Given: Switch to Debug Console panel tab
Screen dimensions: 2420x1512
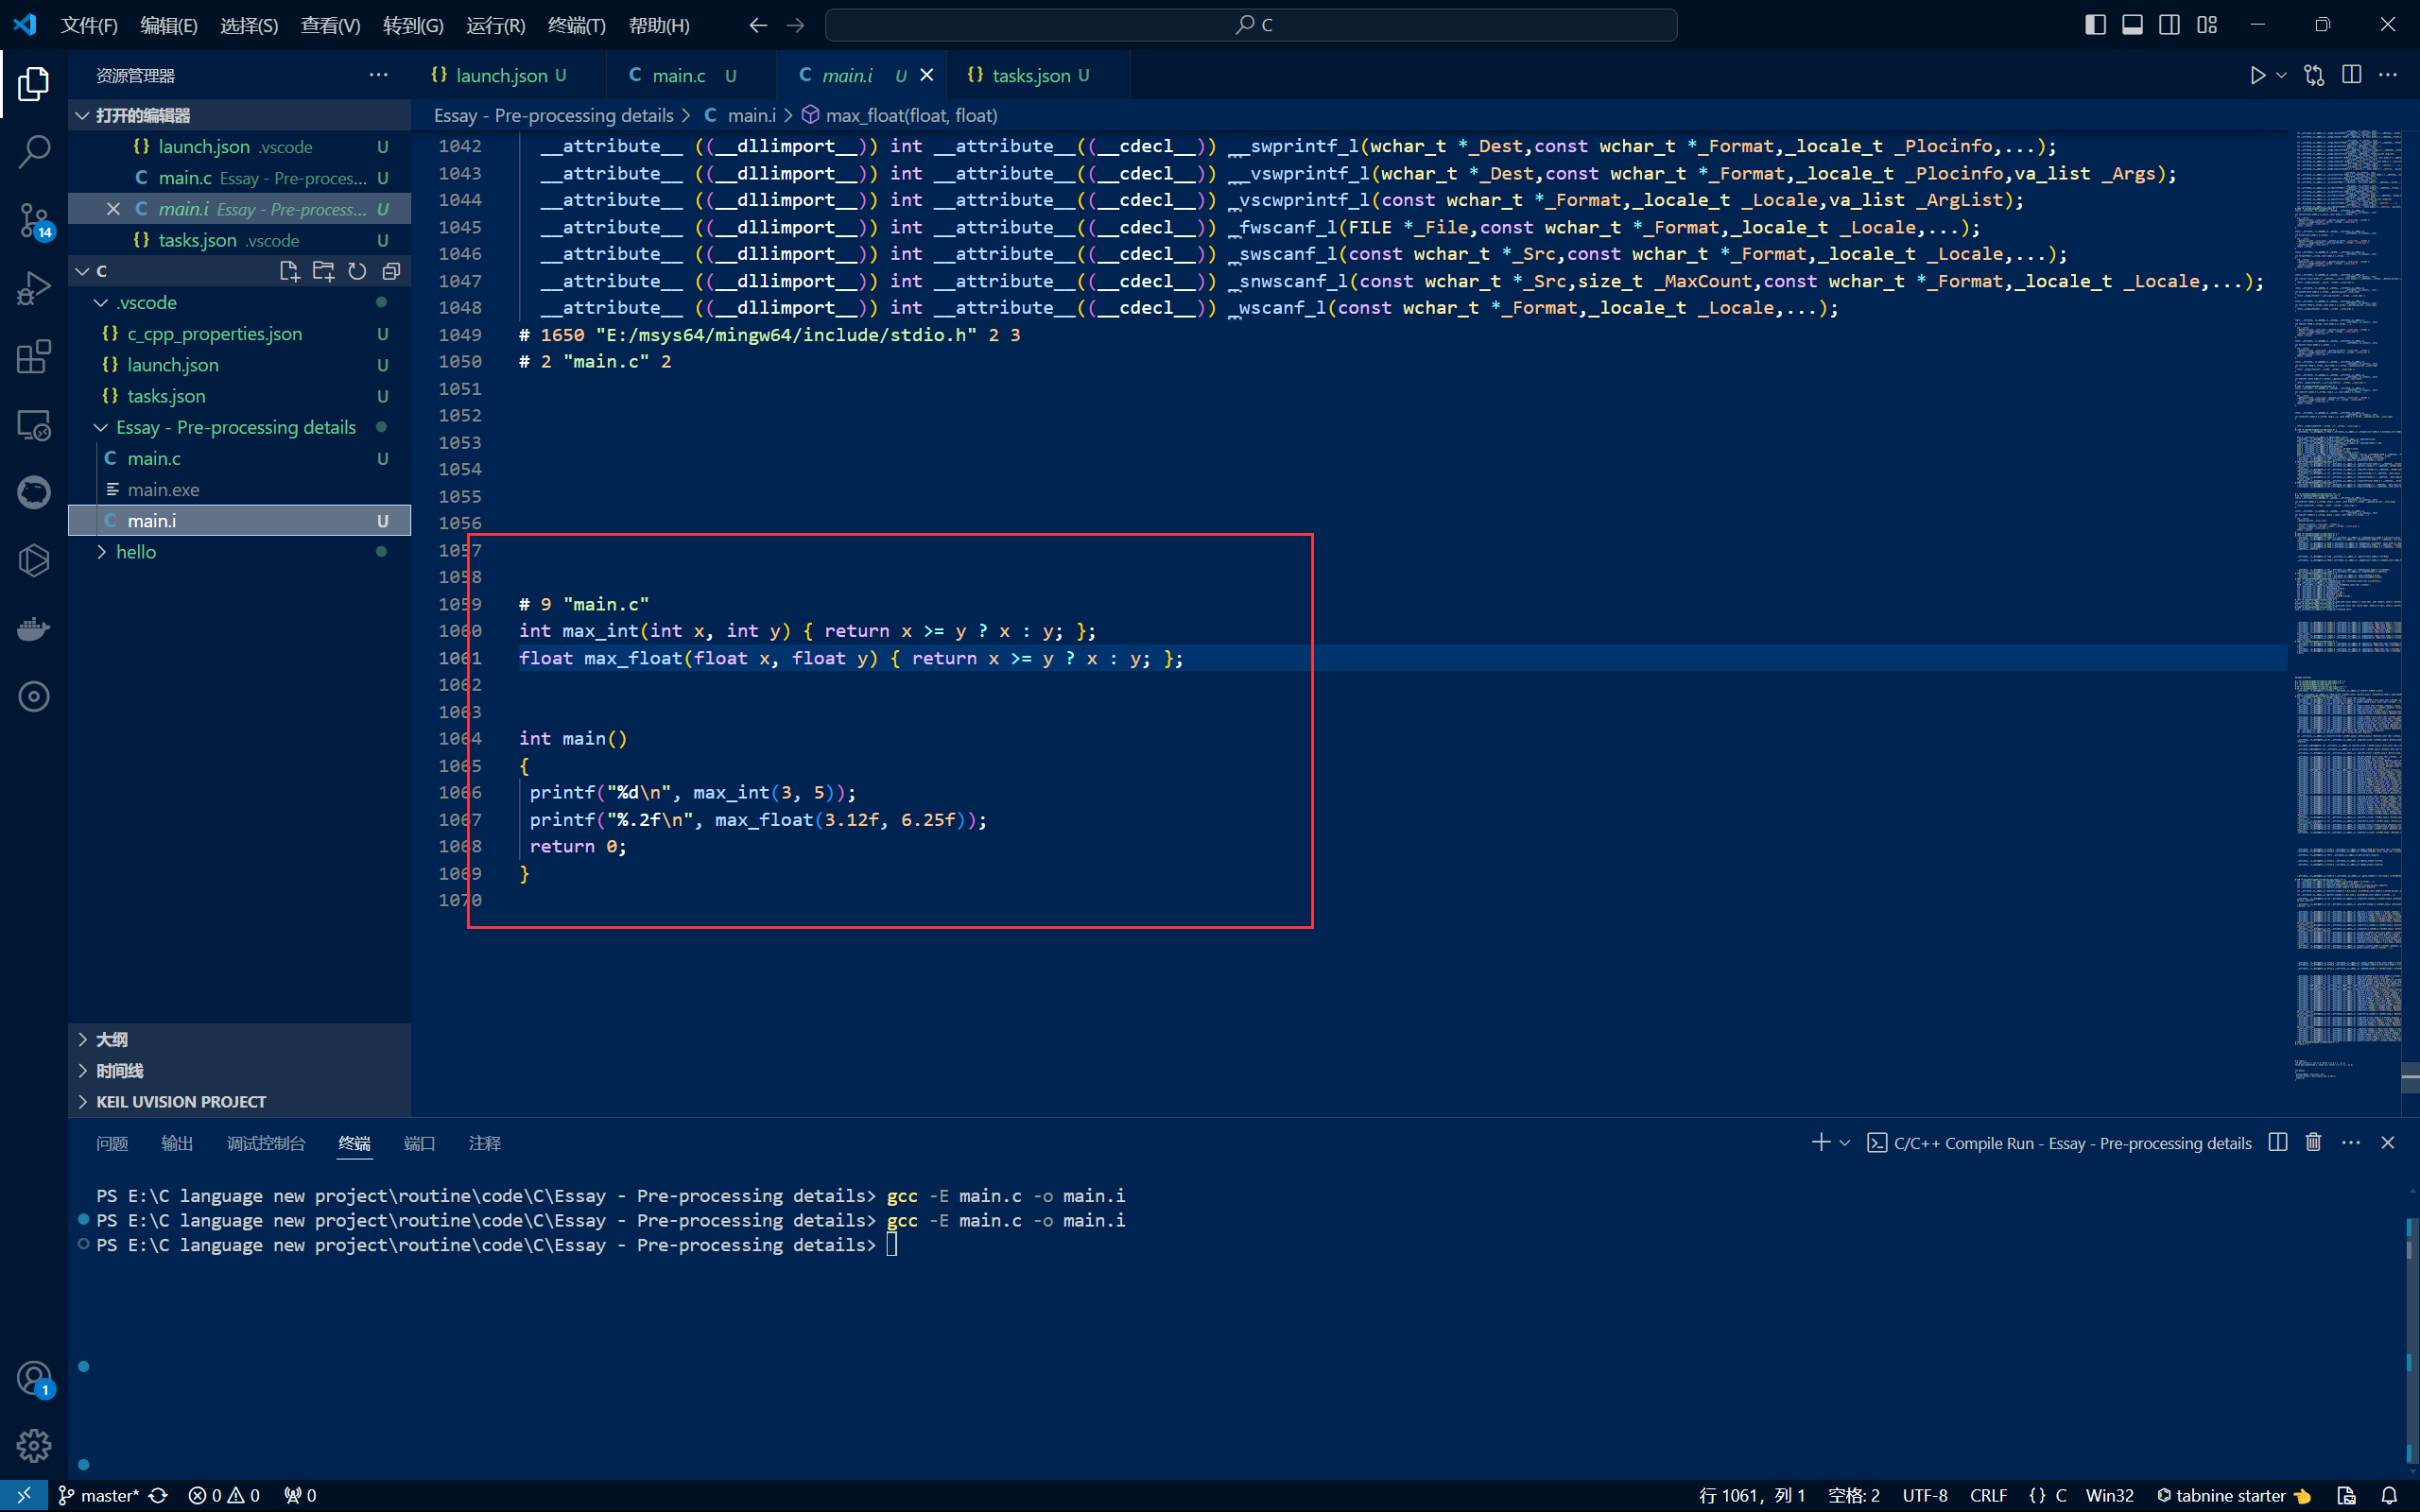Looking at the screenshot, I should coord(266,1143).
